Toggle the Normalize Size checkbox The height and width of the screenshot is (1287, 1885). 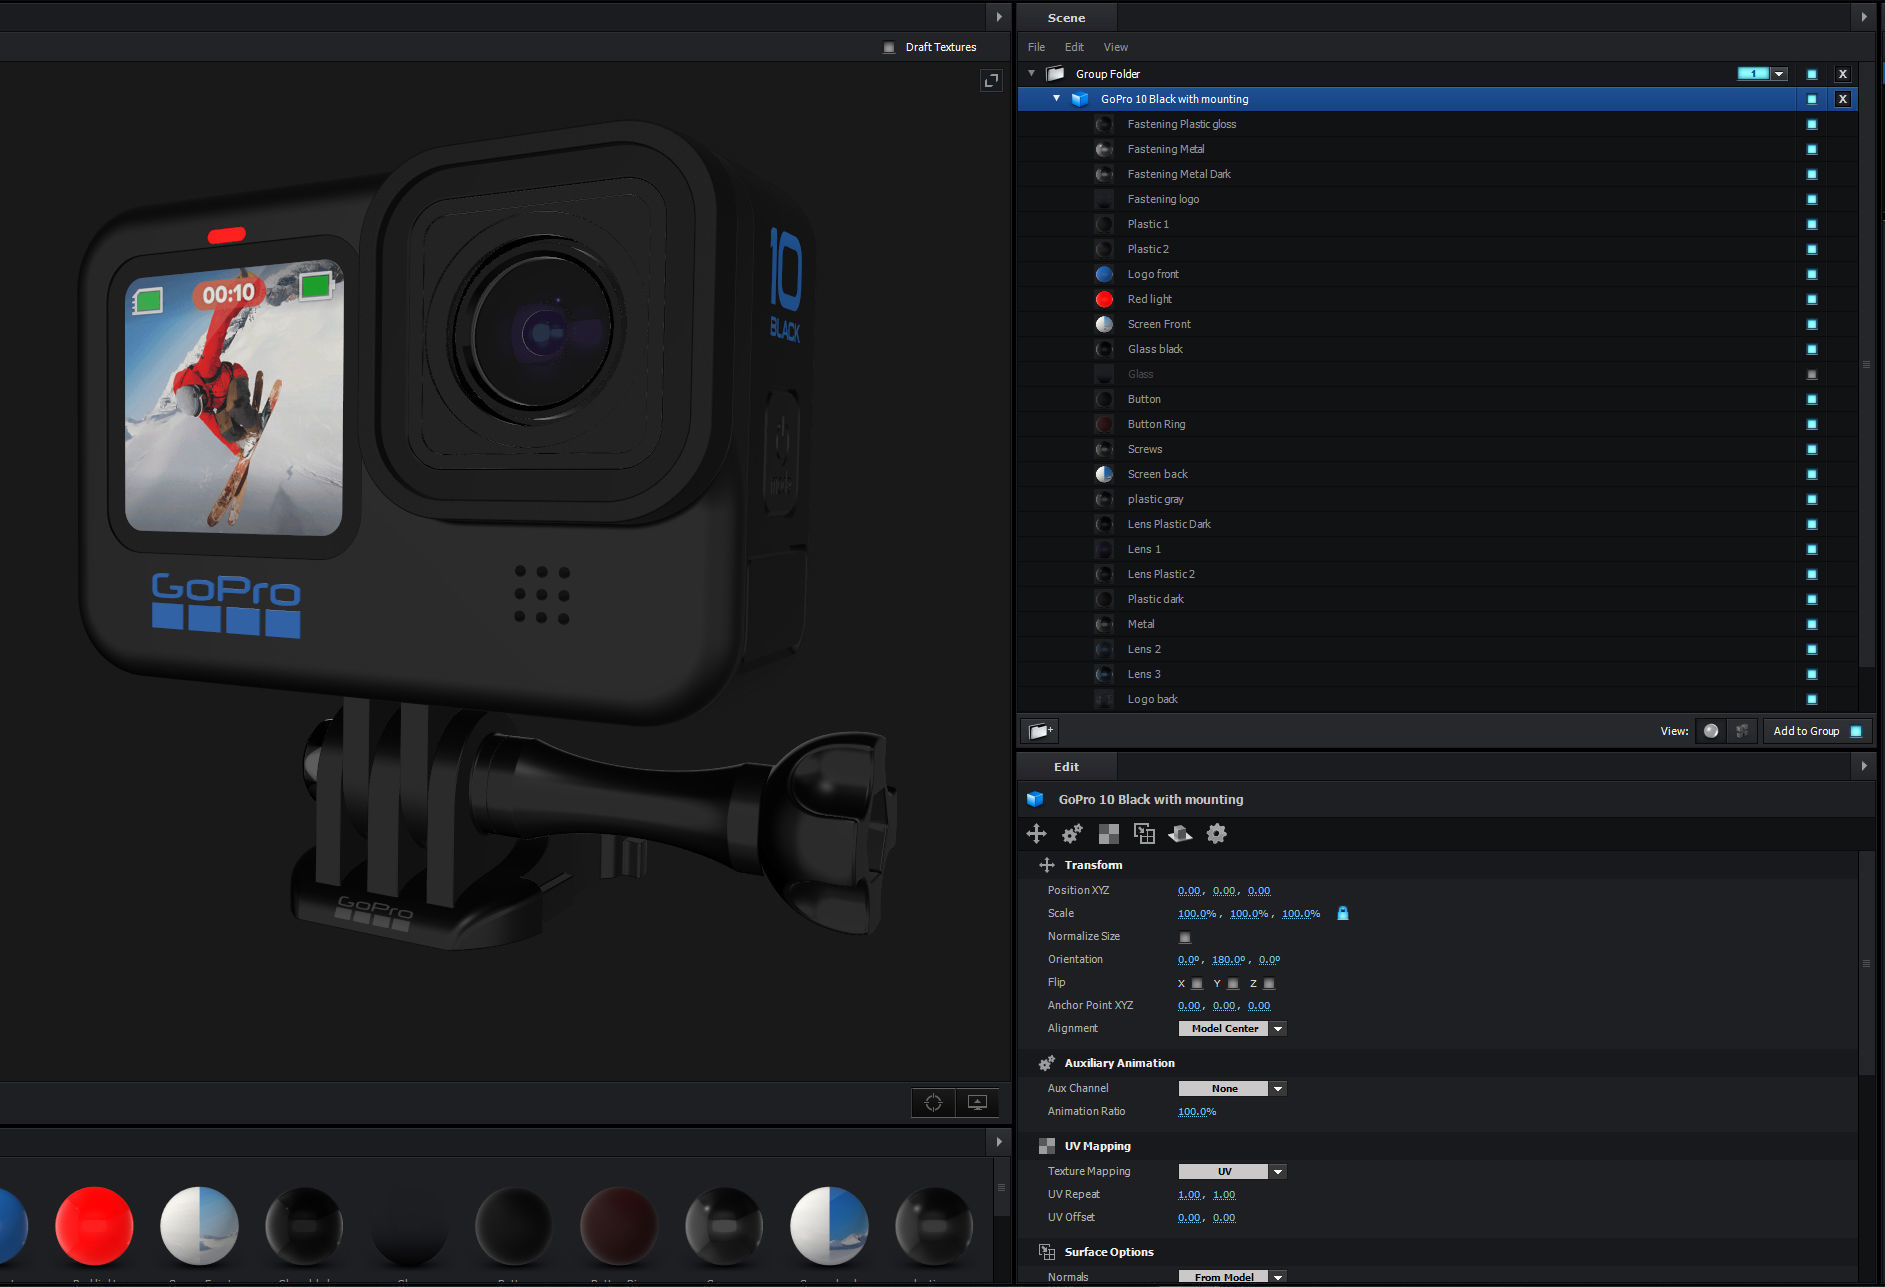pos(1185,937)
